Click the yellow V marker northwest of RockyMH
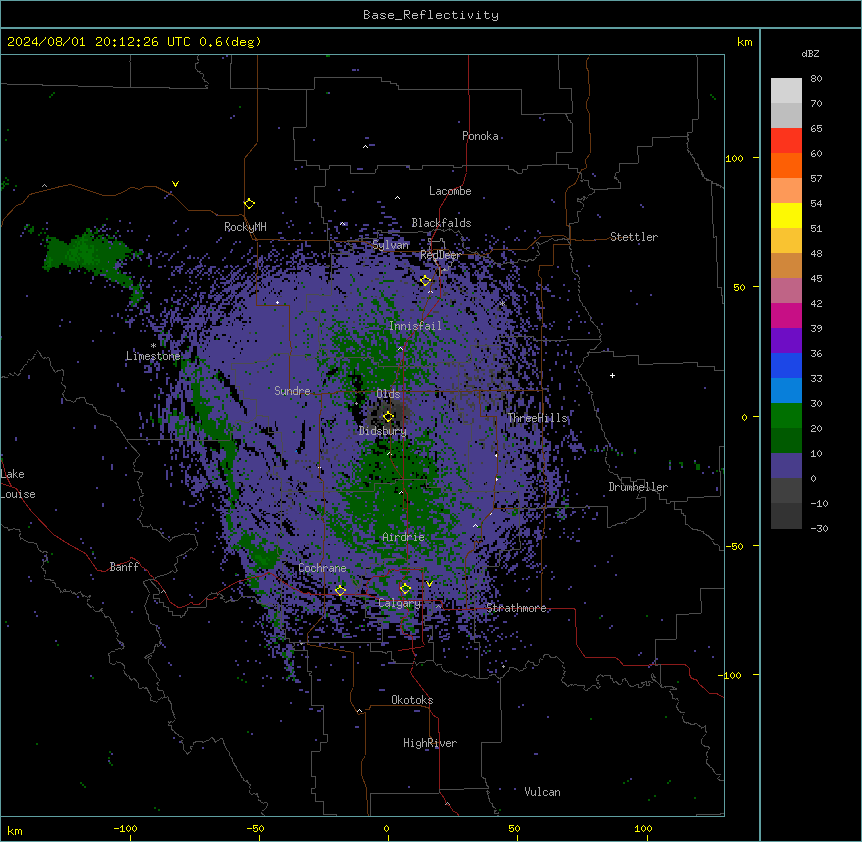Image resolution: width=862 pixels, height=842 pixels. [x=175, y=184]
